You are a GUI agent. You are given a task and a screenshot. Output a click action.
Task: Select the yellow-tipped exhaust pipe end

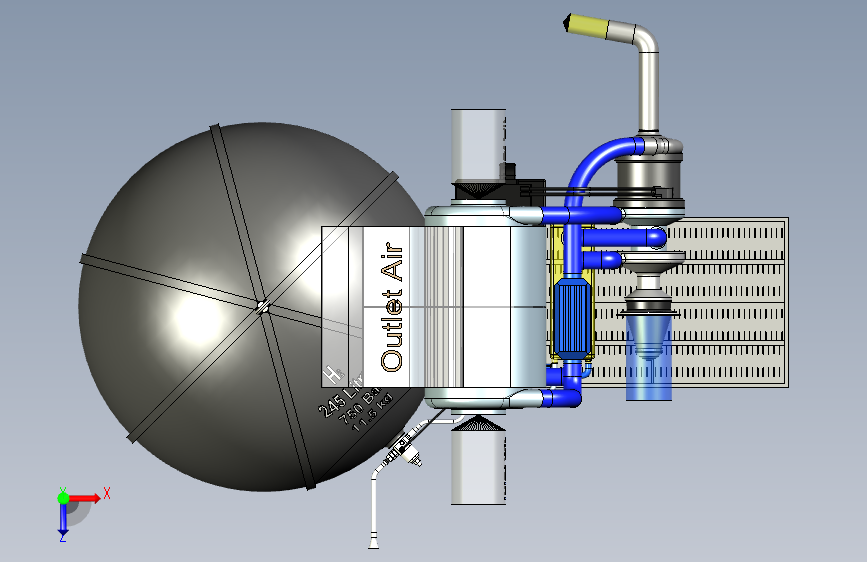click(x=586, y=25)
